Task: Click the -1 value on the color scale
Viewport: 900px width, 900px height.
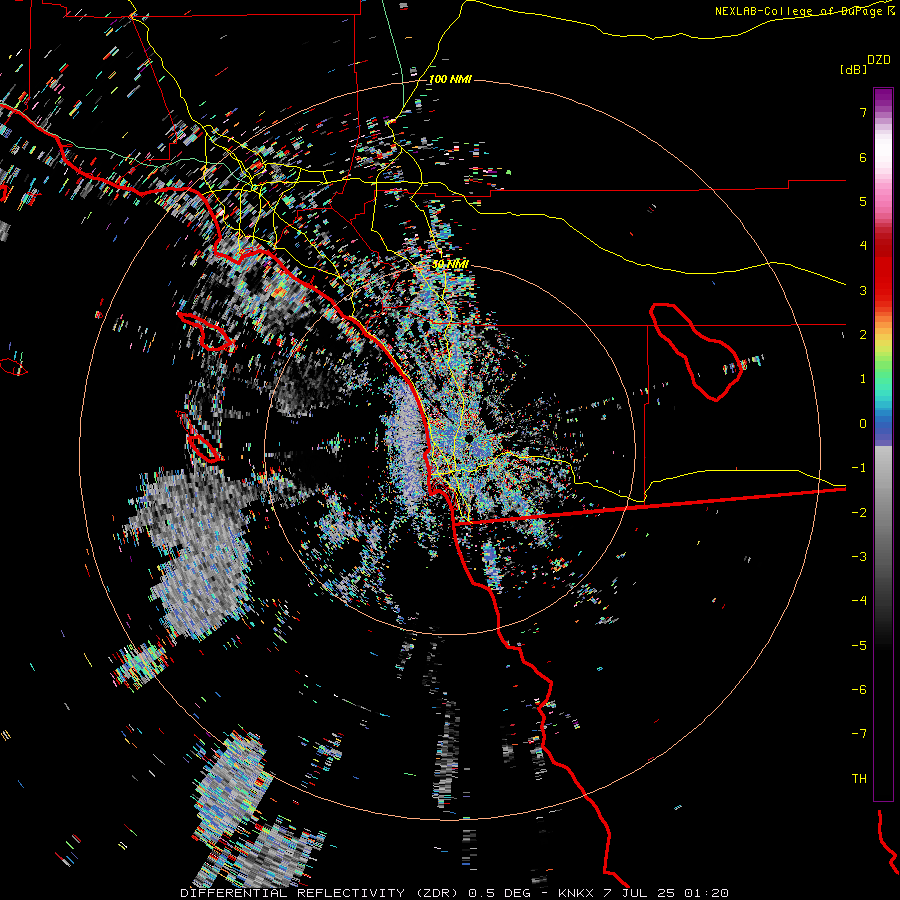Action: coord(859,468)
